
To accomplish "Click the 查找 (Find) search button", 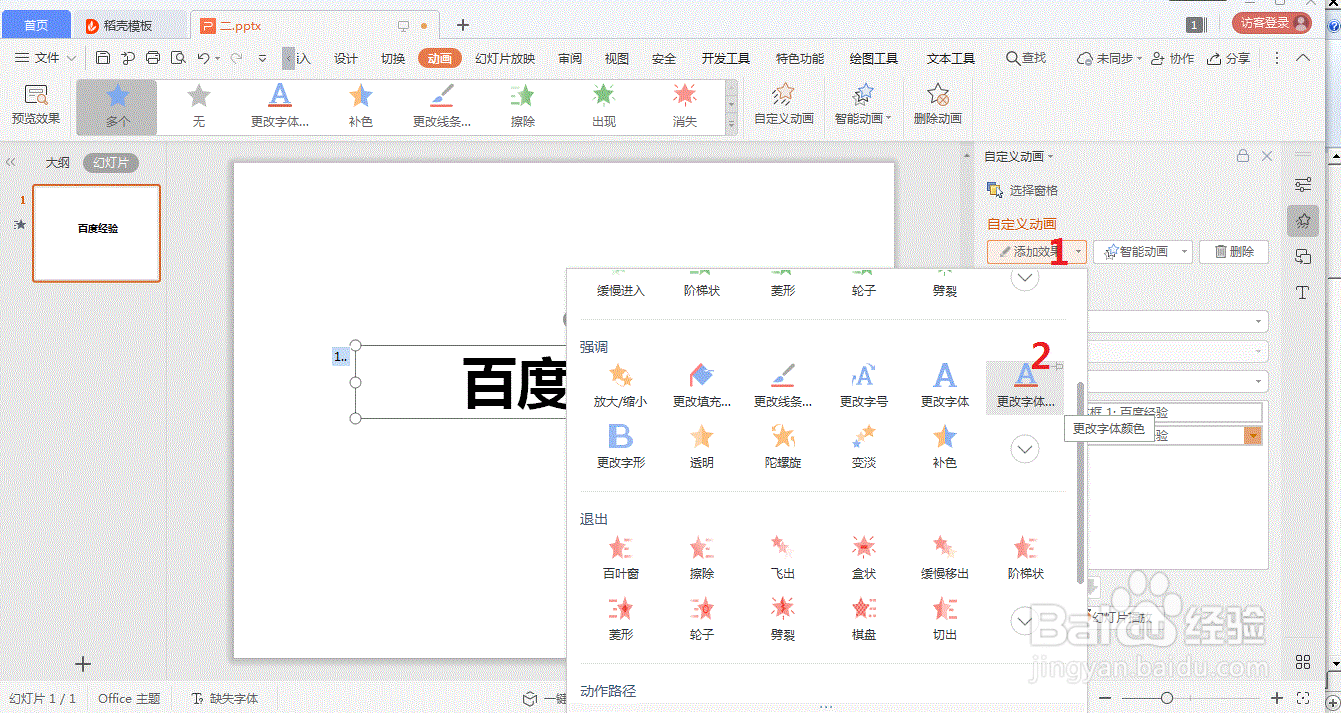I will tap(1026, 58).
